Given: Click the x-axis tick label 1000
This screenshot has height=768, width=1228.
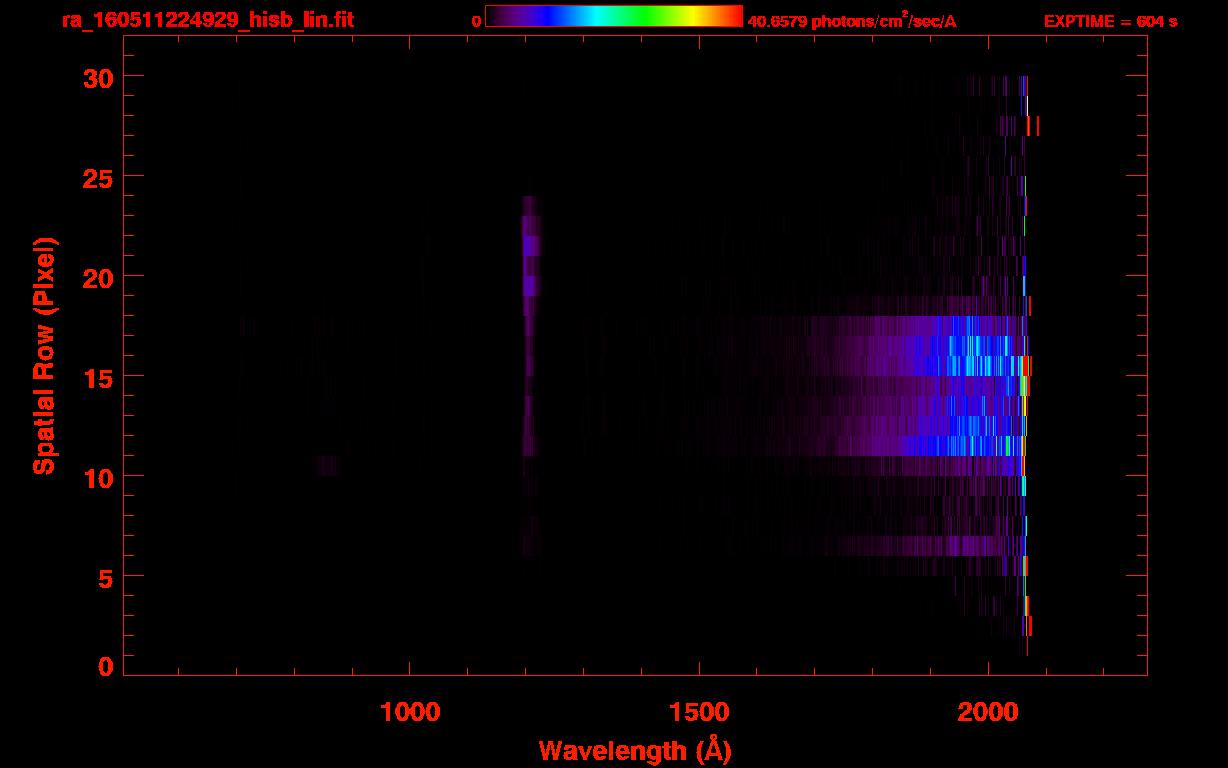Looking at the screenshot, I should click(410, 712).
